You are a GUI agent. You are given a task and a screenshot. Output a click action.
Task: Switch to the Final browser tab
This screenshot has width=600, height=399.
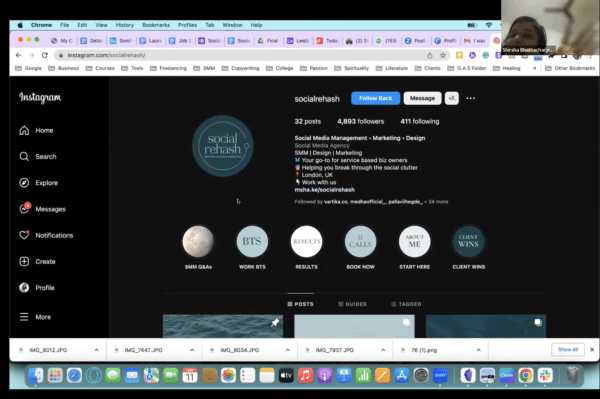click(x=269, y=41)
